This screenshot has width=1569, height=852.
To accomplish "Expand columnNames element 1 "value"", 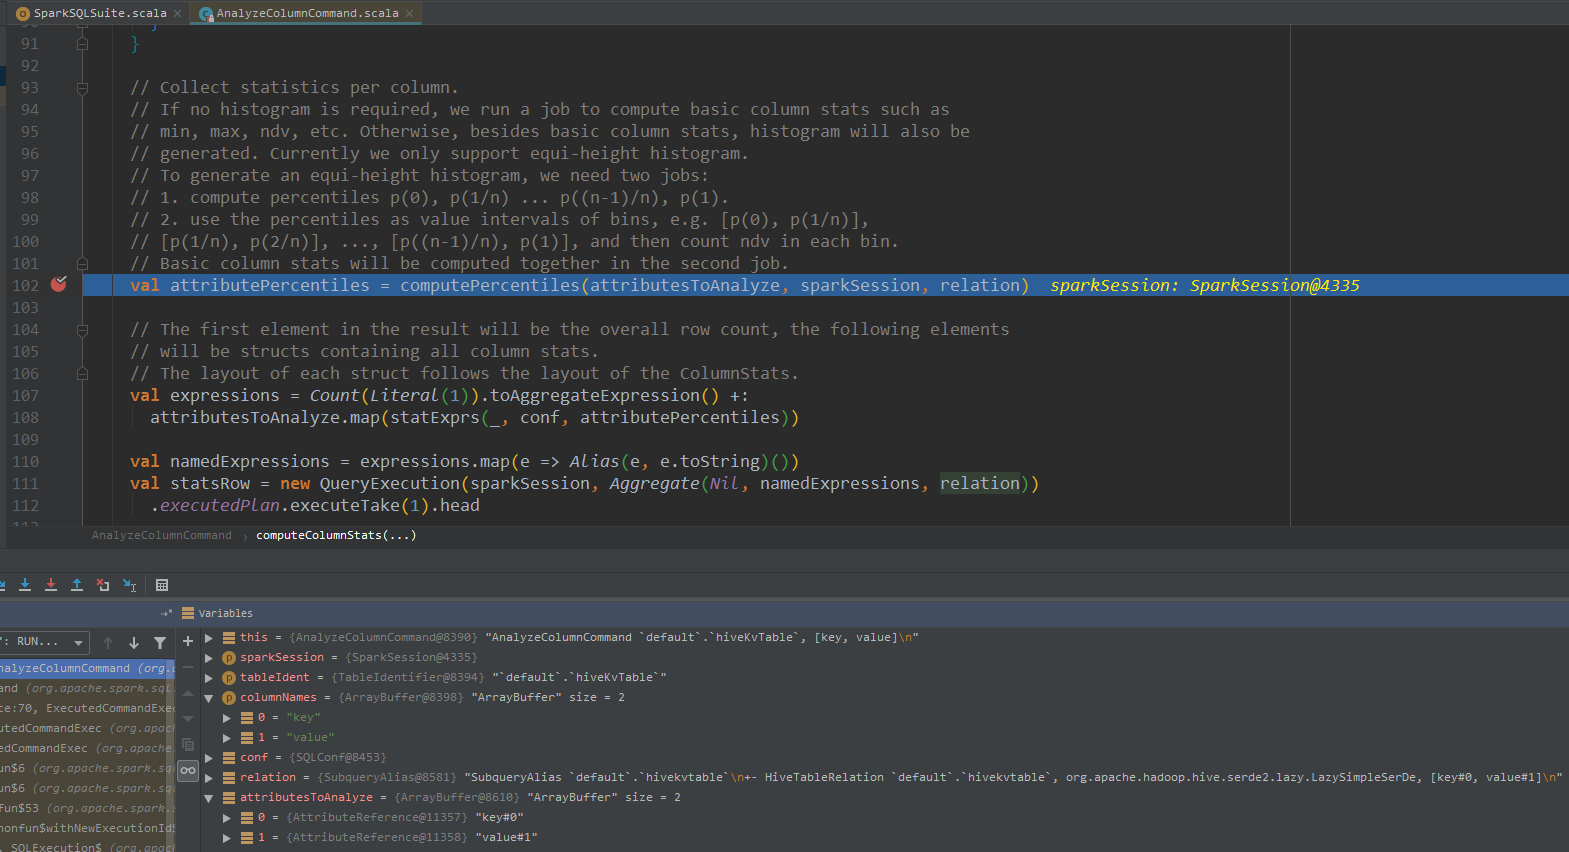I will click(x=227, y=738).
